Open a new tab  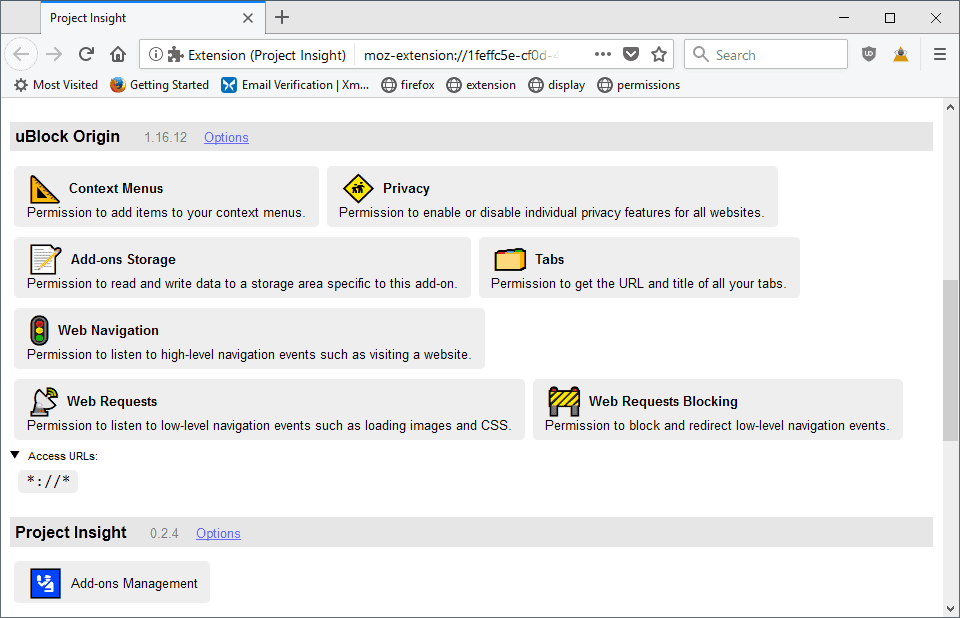(282, 18)
